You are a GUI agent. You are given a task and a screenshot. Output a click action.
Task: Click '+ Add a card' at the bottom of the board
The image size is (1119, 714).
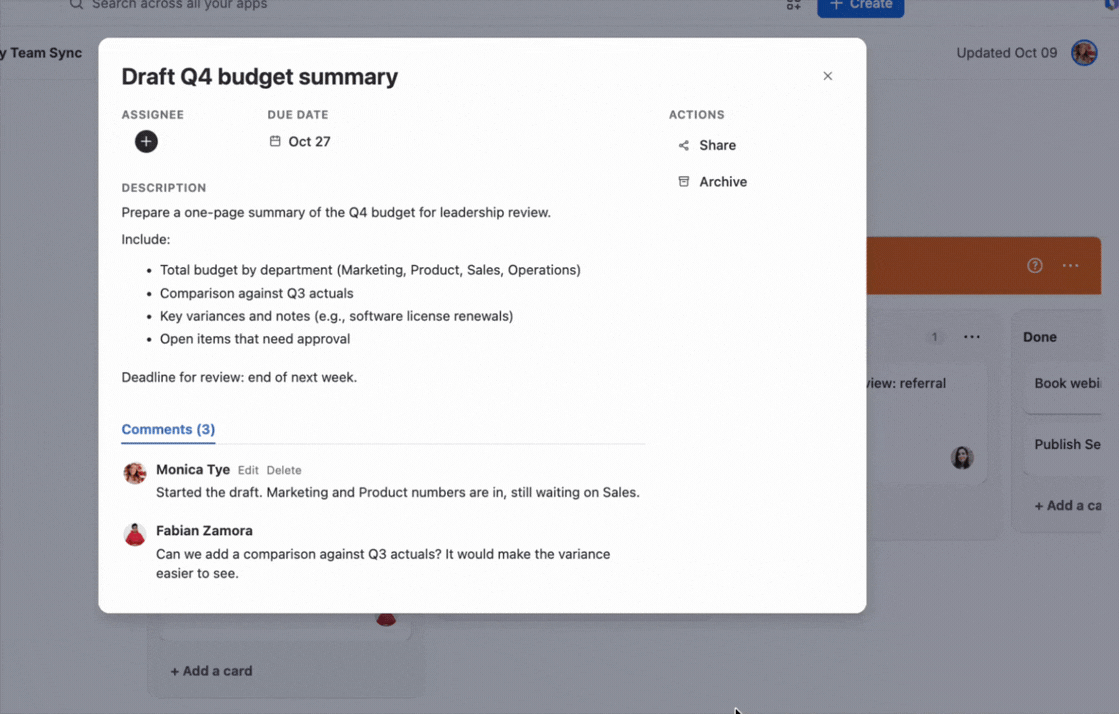pyautogui.click(x=211, y=671)
